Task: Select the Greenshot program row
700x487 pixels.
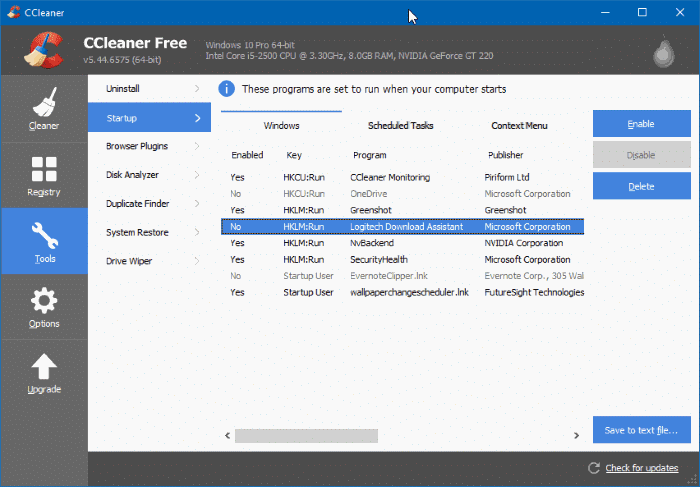Action: click(402, 210)
